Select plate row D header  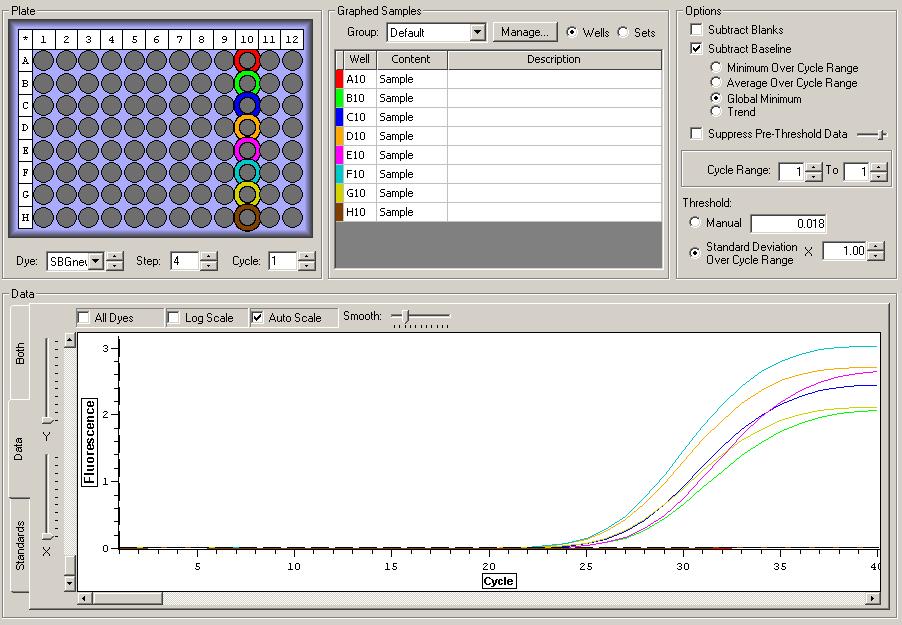coord(25,127)
